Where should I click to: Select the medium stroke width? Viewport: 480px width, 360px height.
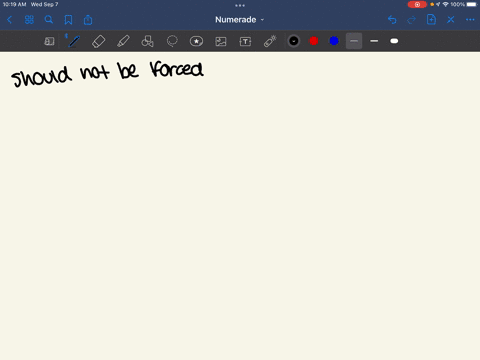374,41
